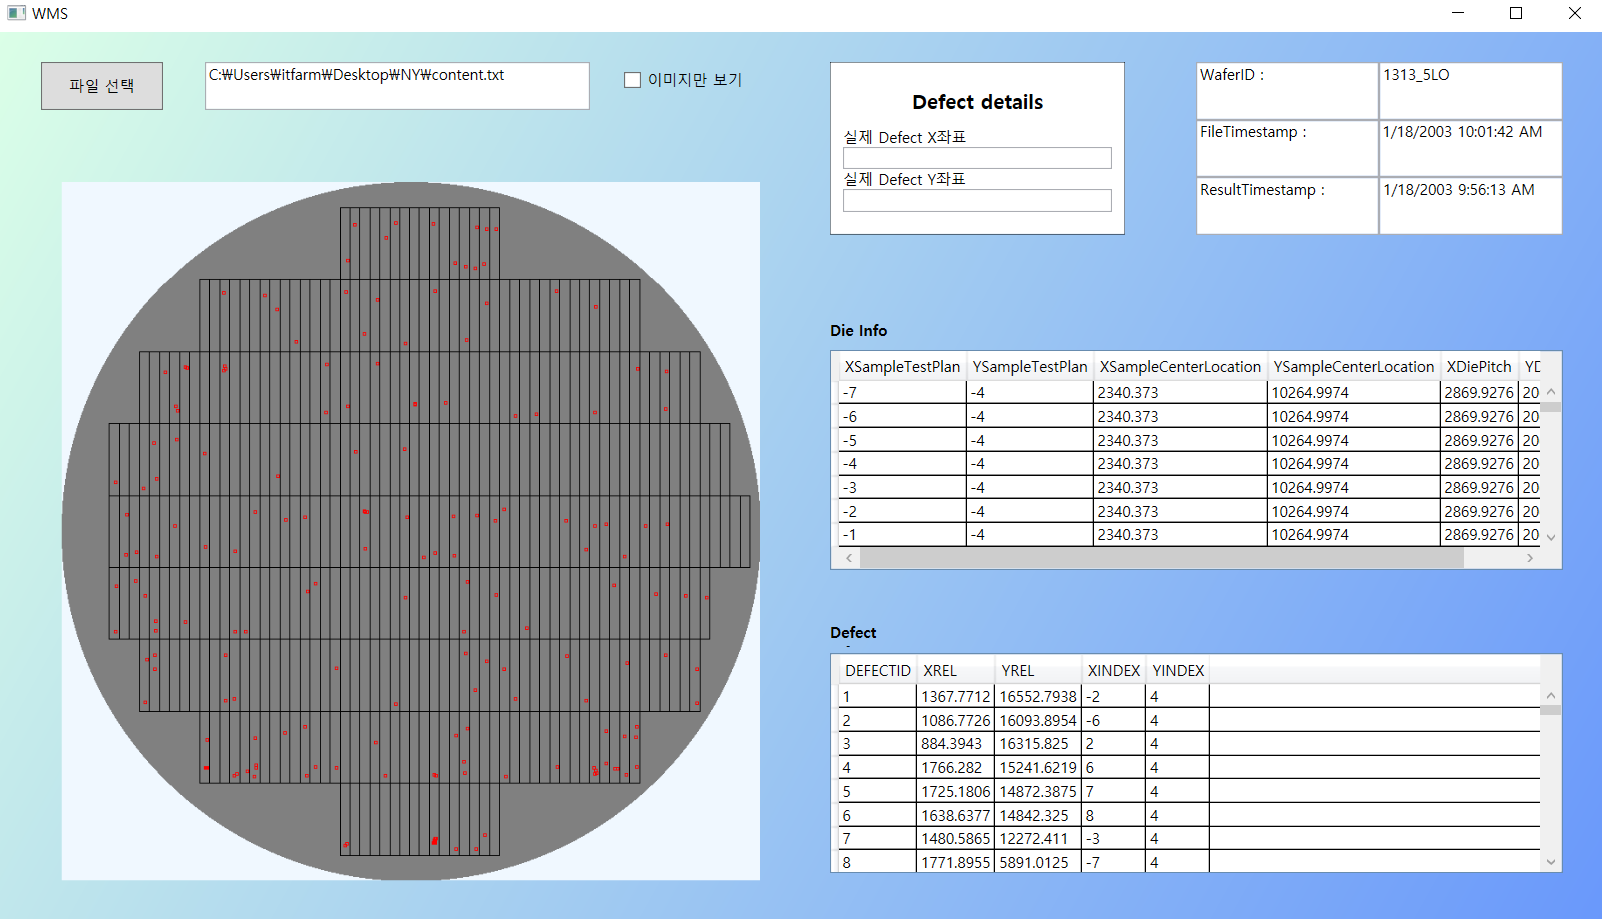The height and width of the screenshot is (919, 1602).
Task: Select the YSampleCenterLocation column header
Action: [1353, 366]
